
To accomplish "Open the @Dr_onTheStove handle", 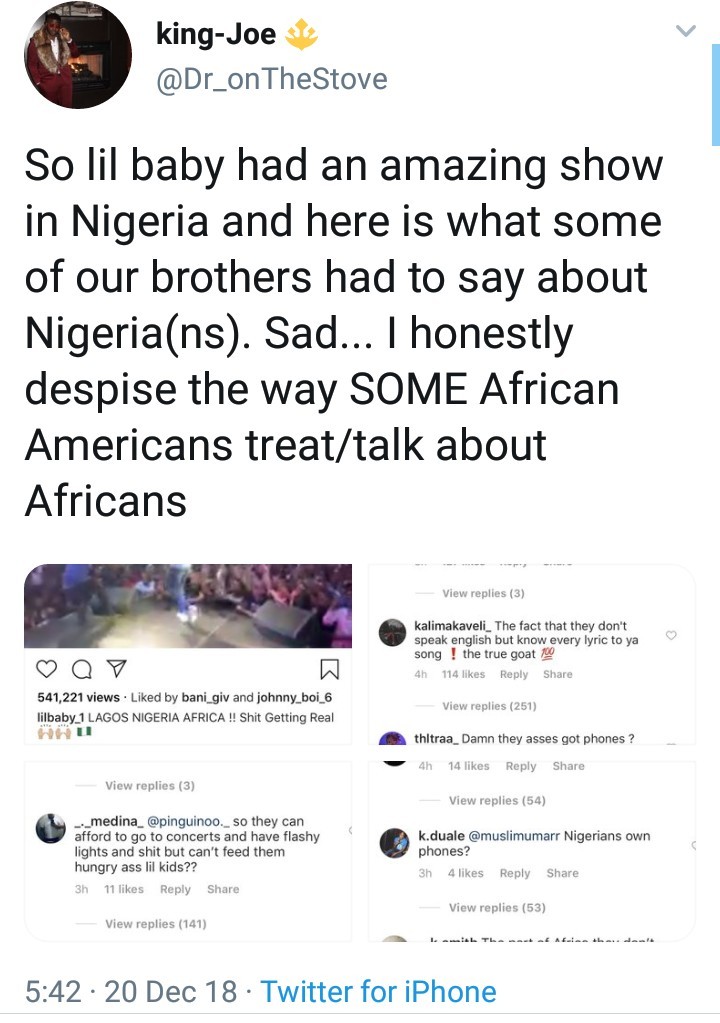I will coord(272,78).
